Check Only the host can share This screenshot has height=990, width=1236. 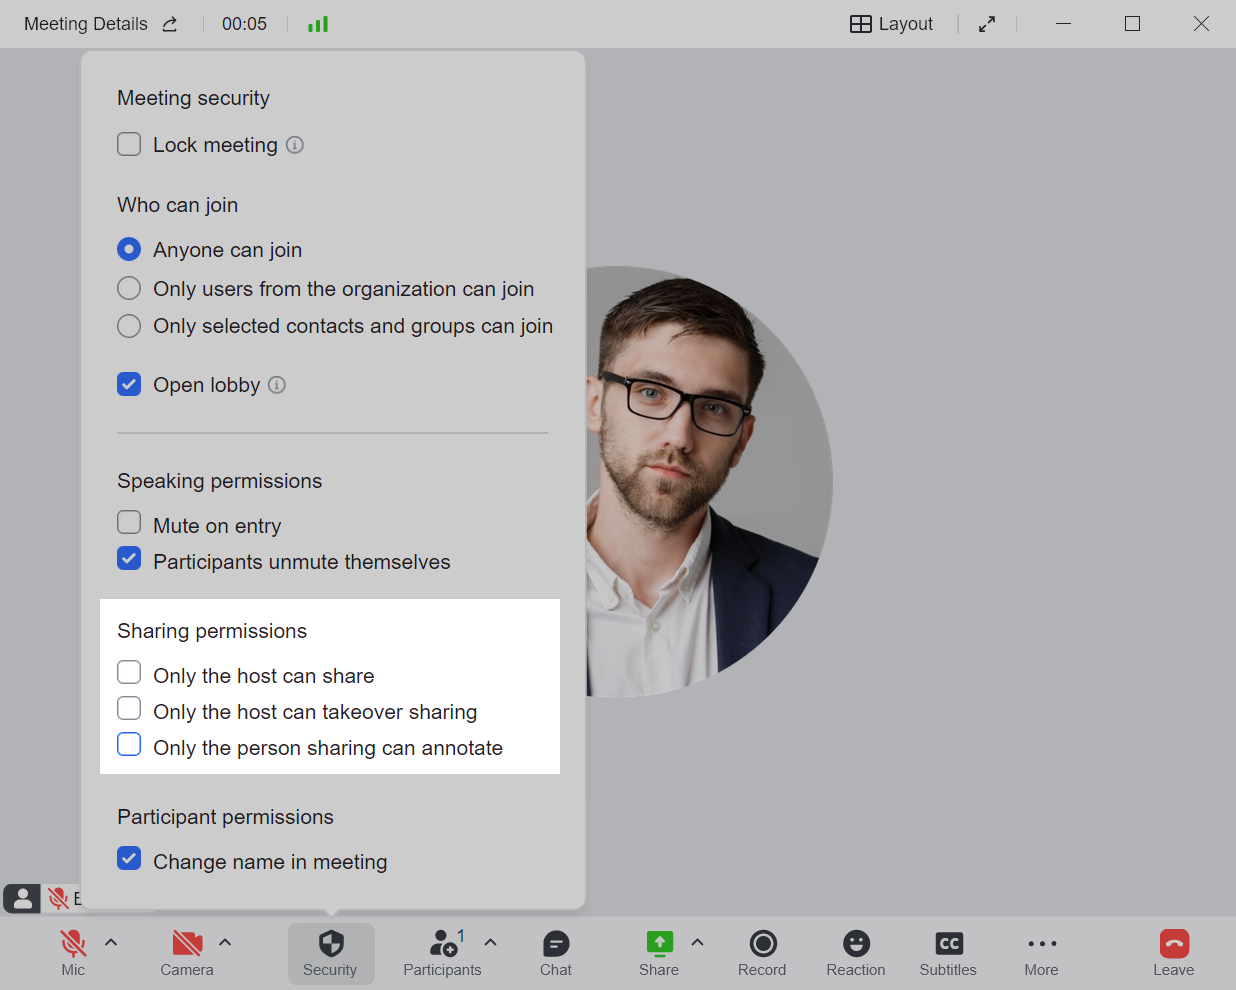coord(129,672)
